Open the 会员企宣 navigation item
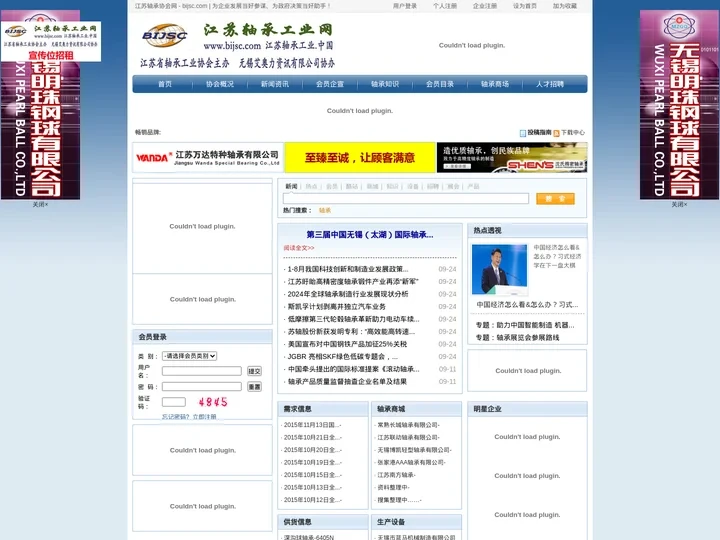The height and width of the screenshot is (540, 720). pos(330,84)
